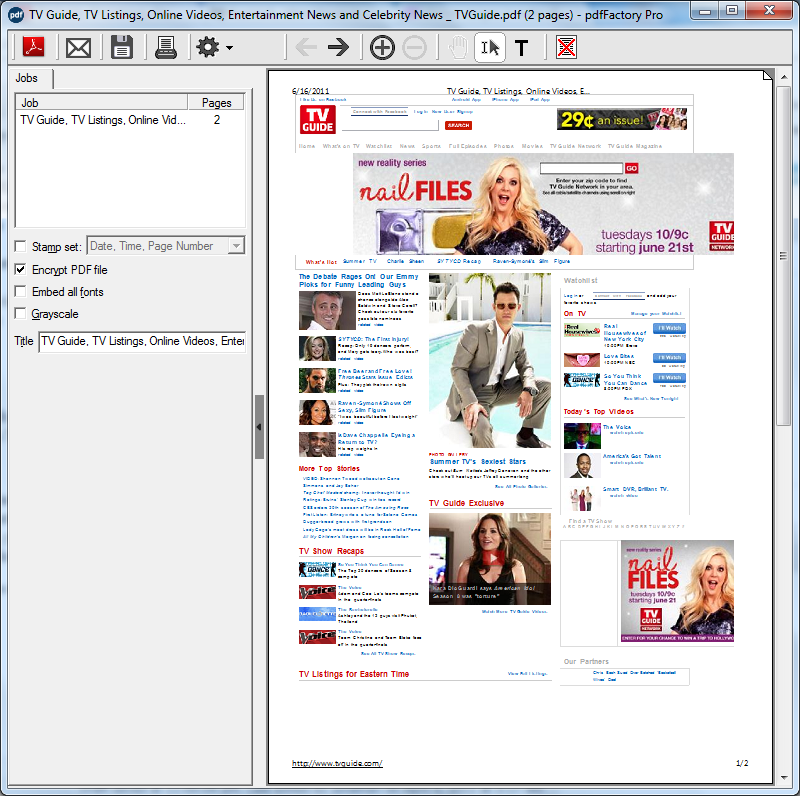Click the preview scrollbar up arrow

tap(784, 77)
